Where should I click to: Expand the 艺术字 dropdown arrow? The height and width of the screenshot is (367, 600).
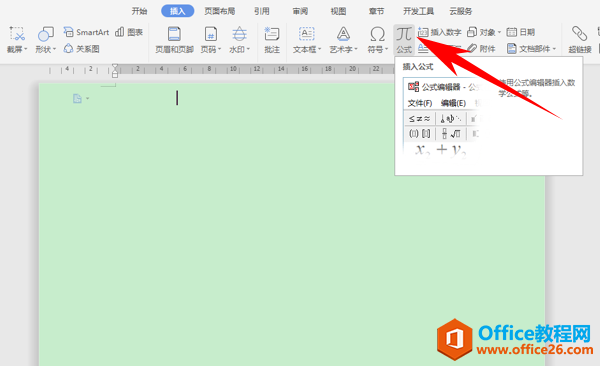356,49
